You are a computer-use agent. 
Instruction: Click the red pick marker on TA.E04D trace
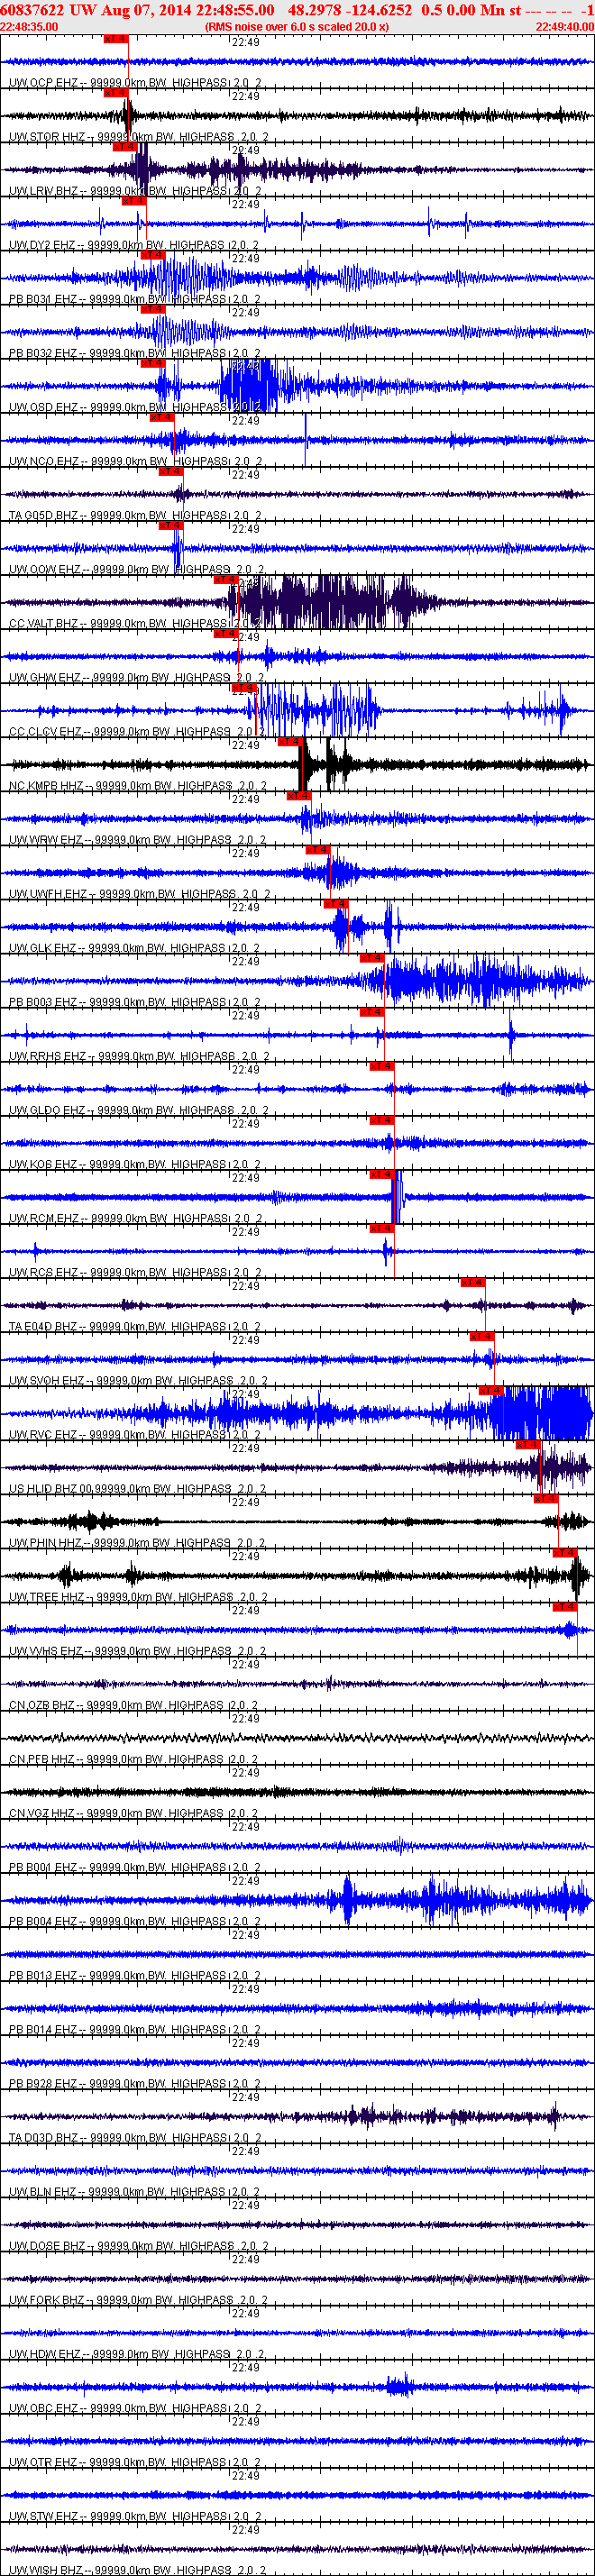472,1282
